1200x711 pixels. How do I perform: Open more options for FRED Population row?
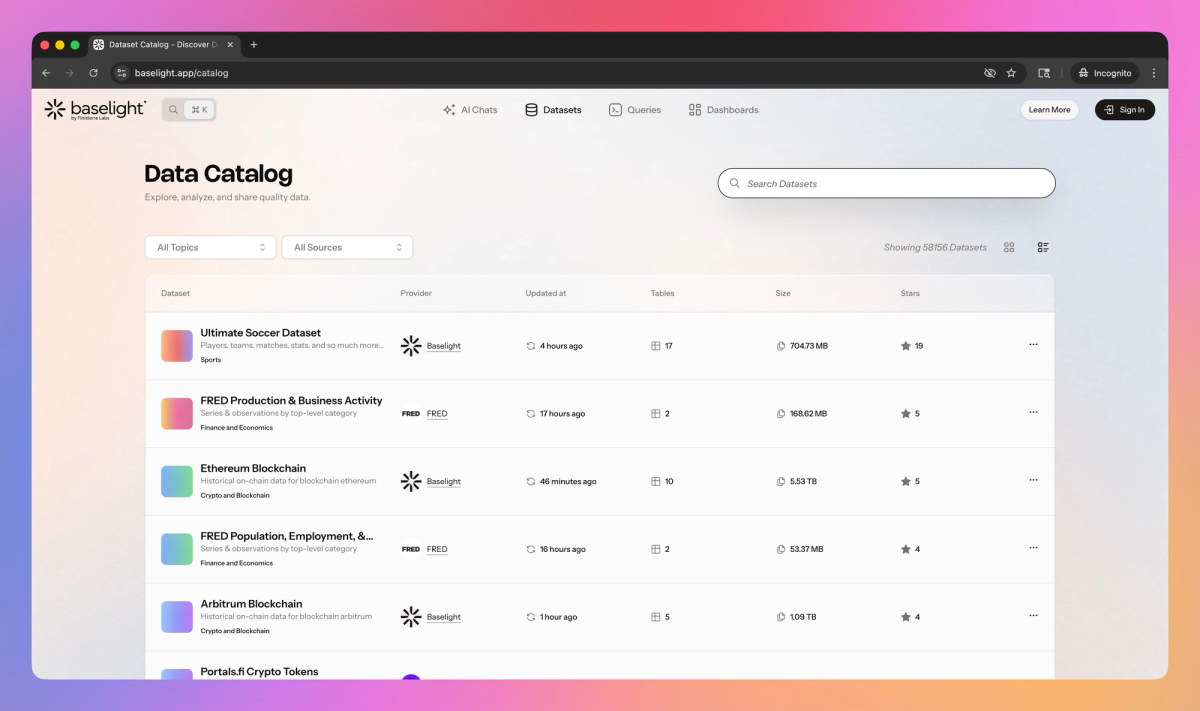(x=1033, y=548)
